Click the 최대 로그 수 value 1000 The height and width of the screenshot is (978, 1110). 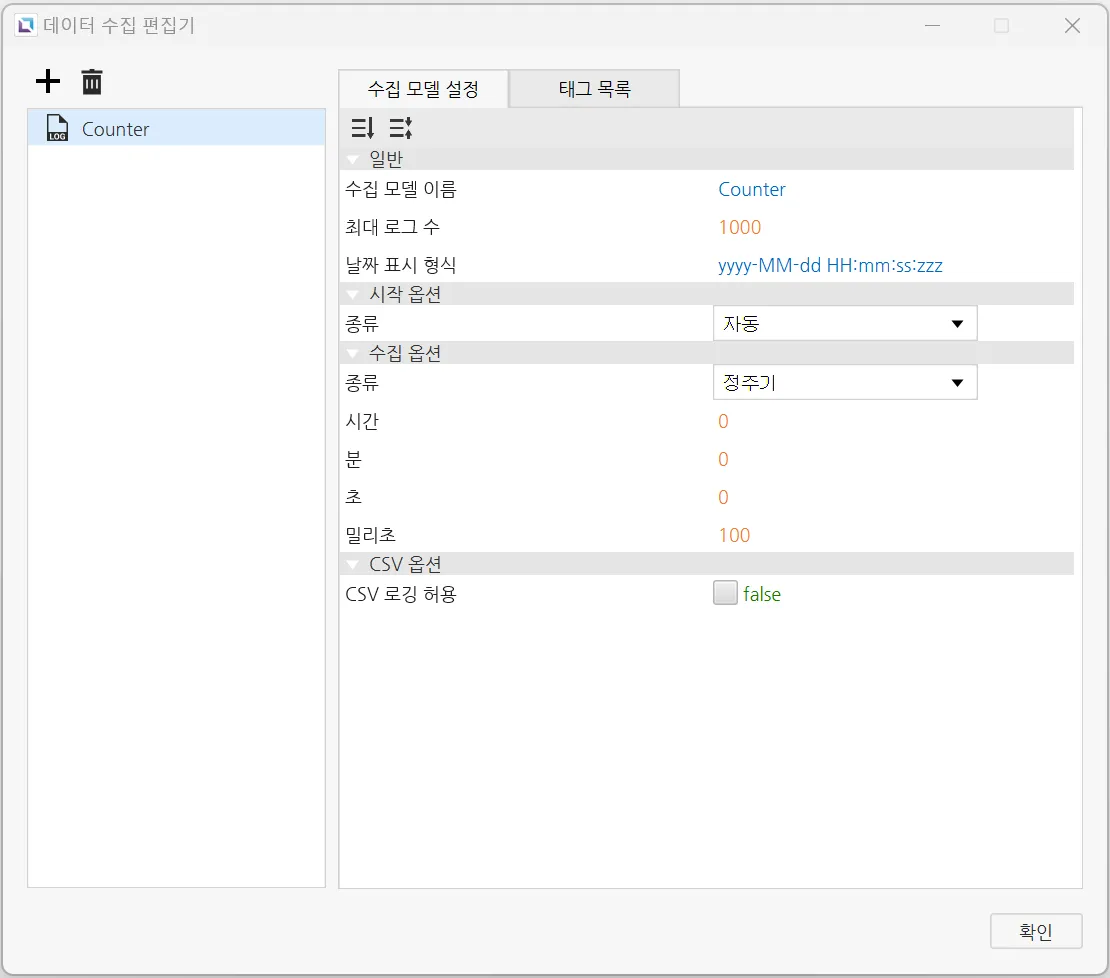[740, 228]
